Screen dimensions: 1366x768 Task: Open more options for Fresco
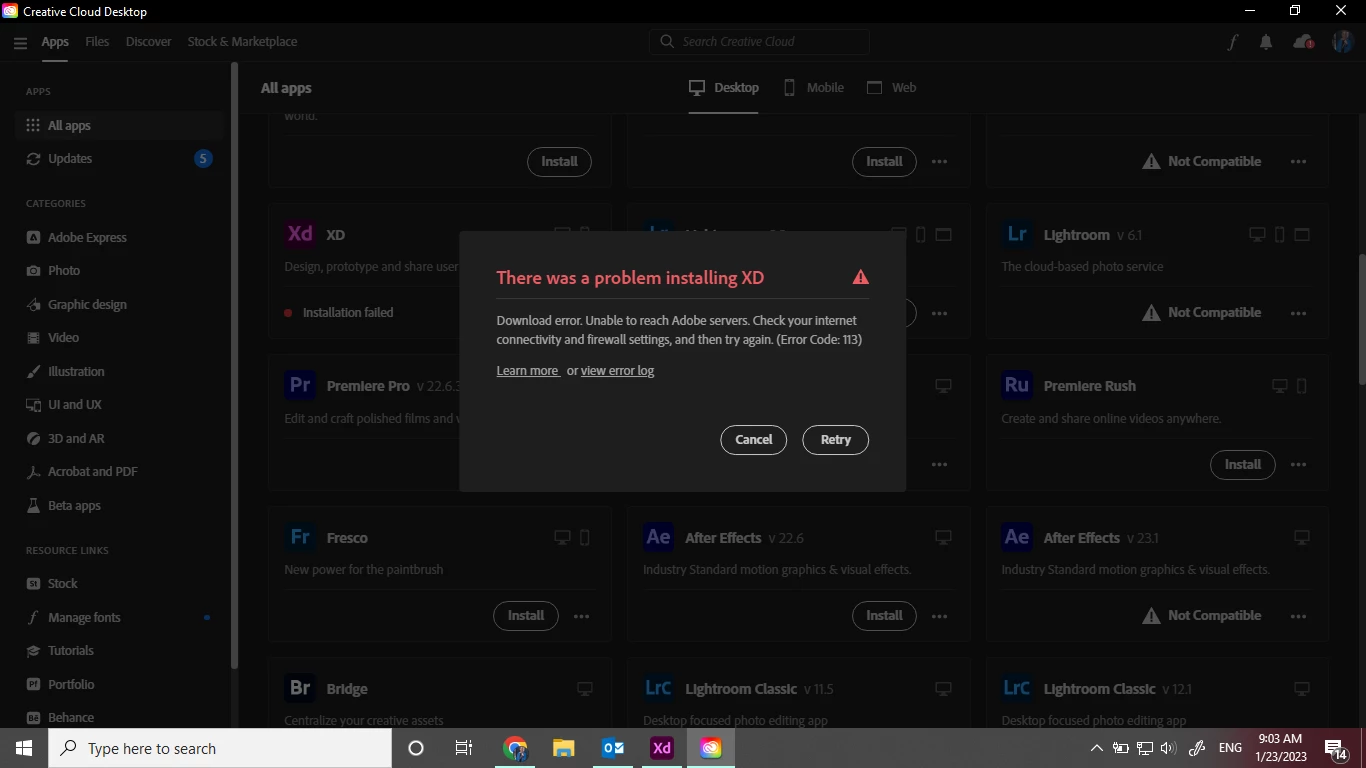click(x=581, y=616)
